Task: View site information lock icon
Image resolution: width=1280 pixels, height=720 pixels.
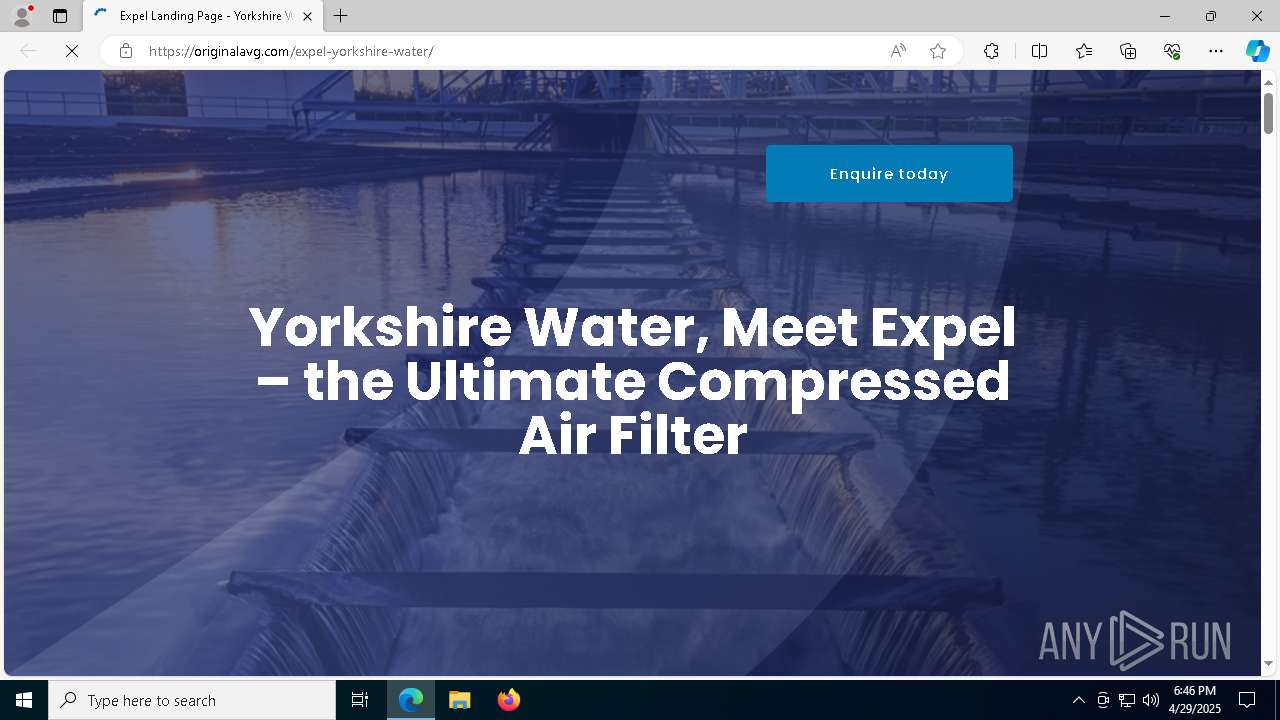Action: tap(126, 51)
